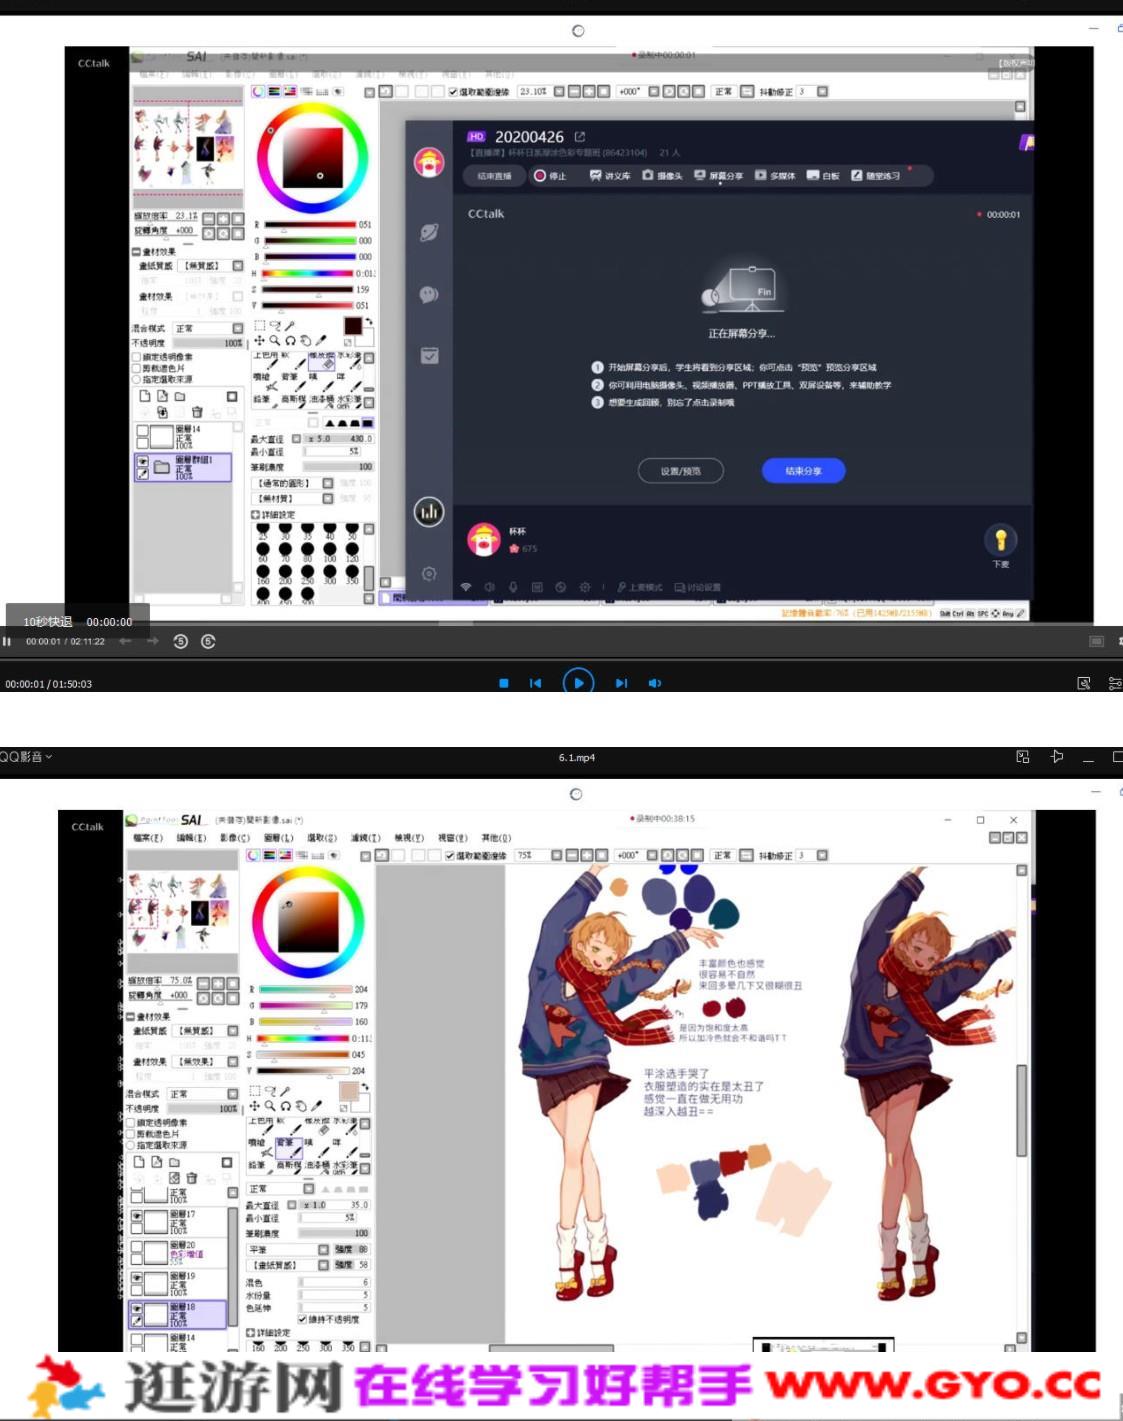
Task: Open the 圖層(L) menu in lower SAI window
Action: 278,838
